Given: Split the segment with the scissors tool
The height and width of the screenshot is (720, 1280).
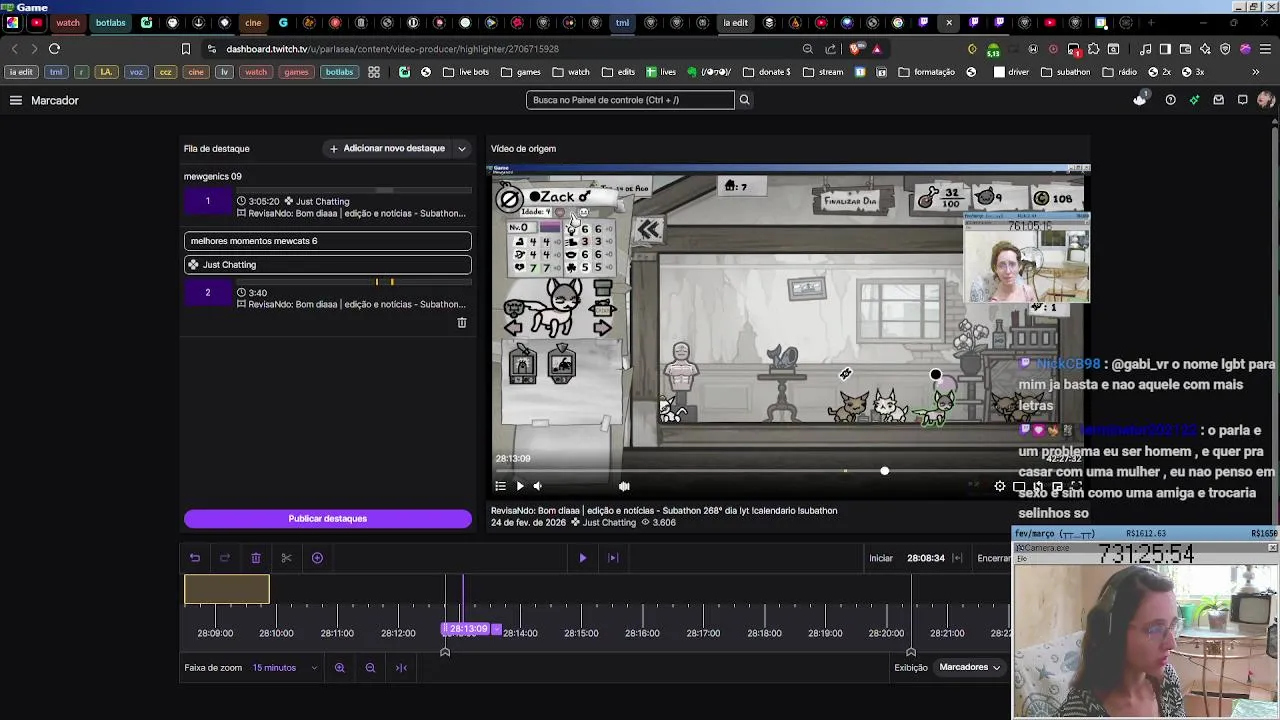Looking at the screenshot, I should (x=286, y=558).
